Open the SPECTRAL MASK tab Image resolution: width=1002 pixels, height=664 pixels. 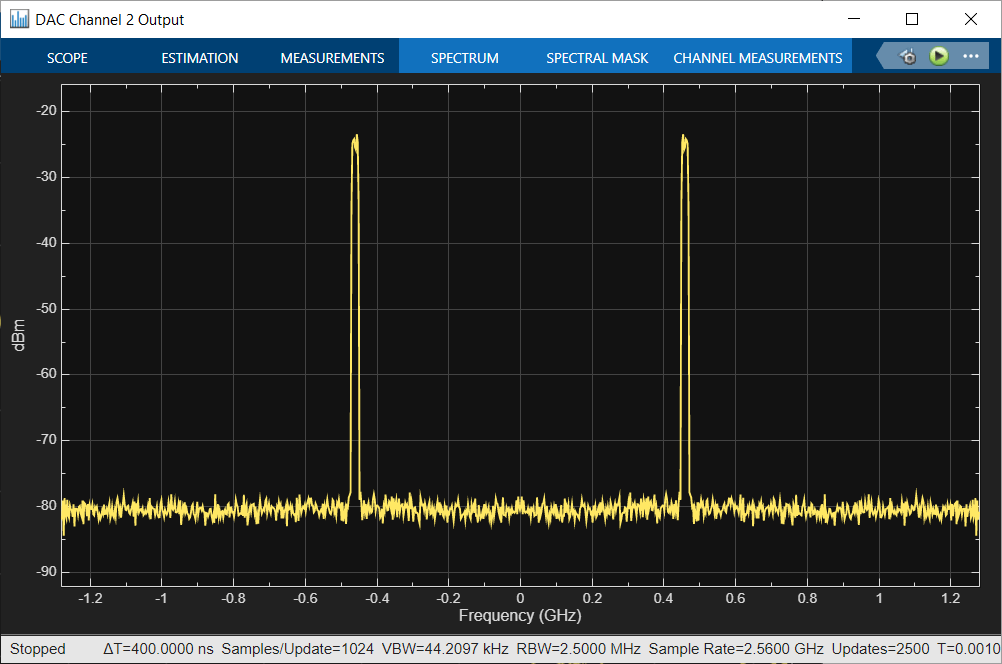click(x=597, y=58)
